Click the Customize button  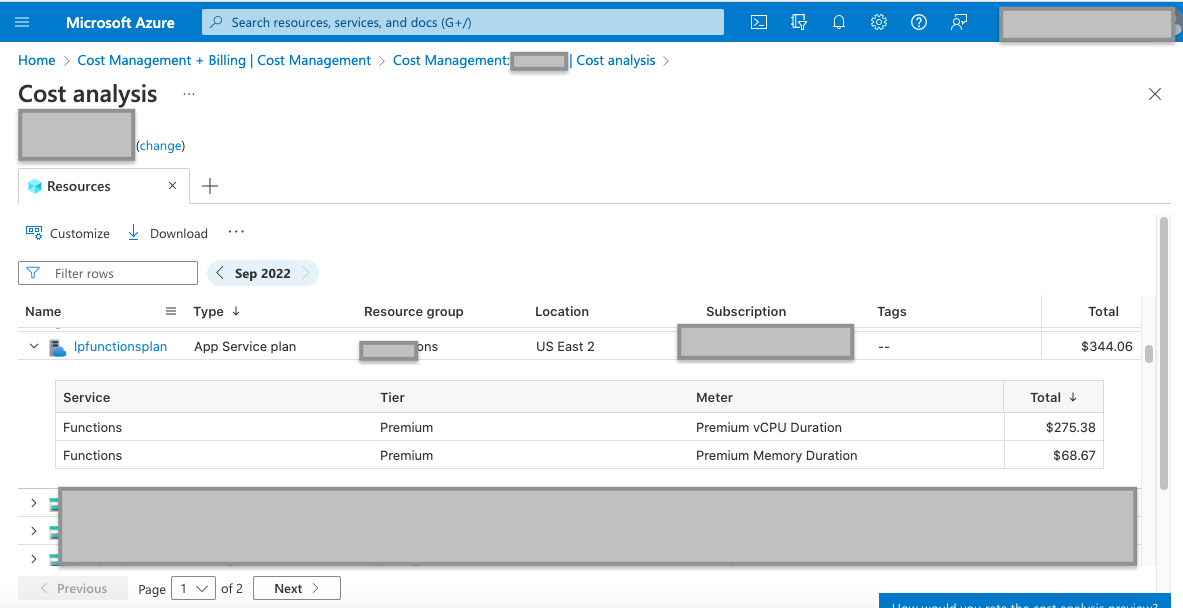[68, 233]
